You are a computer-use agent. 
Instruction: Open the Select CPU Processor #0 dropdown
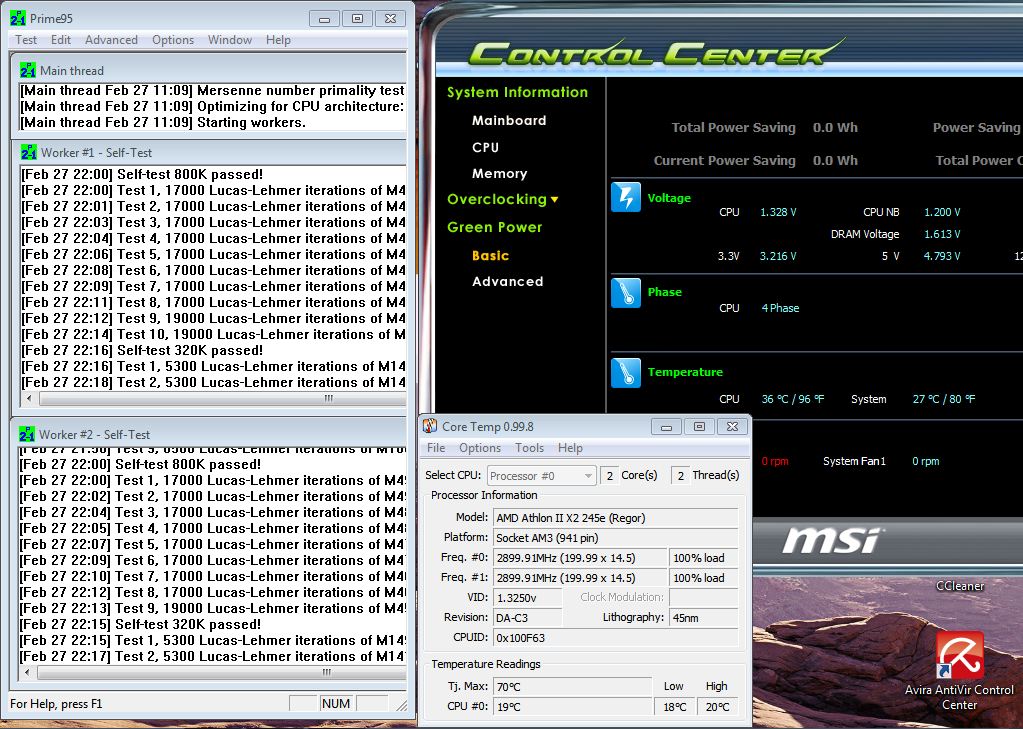(542, 476)
